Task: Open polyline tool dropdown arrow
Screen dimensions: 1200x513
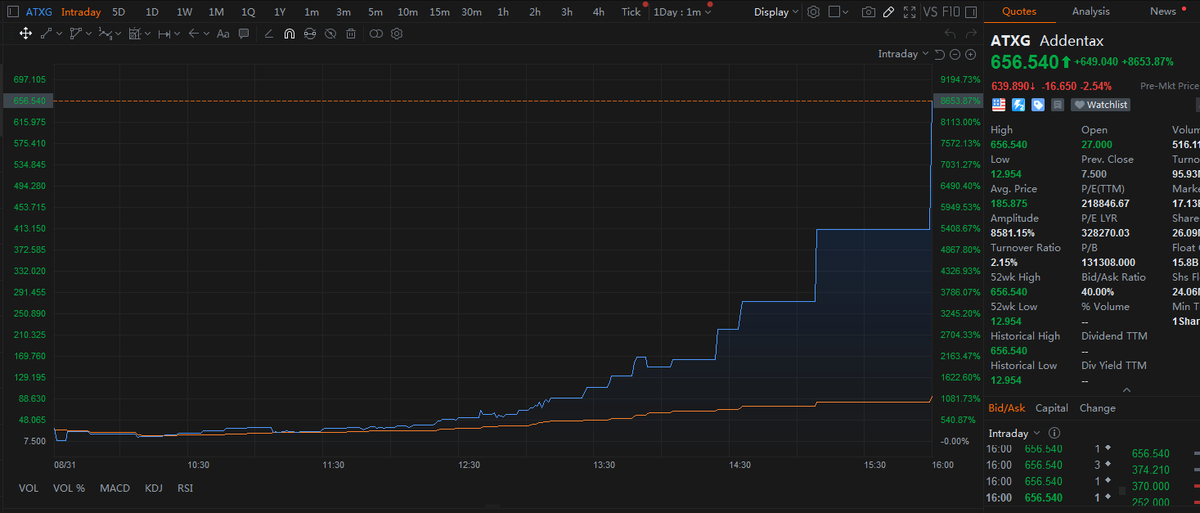Action: point(88,33)
